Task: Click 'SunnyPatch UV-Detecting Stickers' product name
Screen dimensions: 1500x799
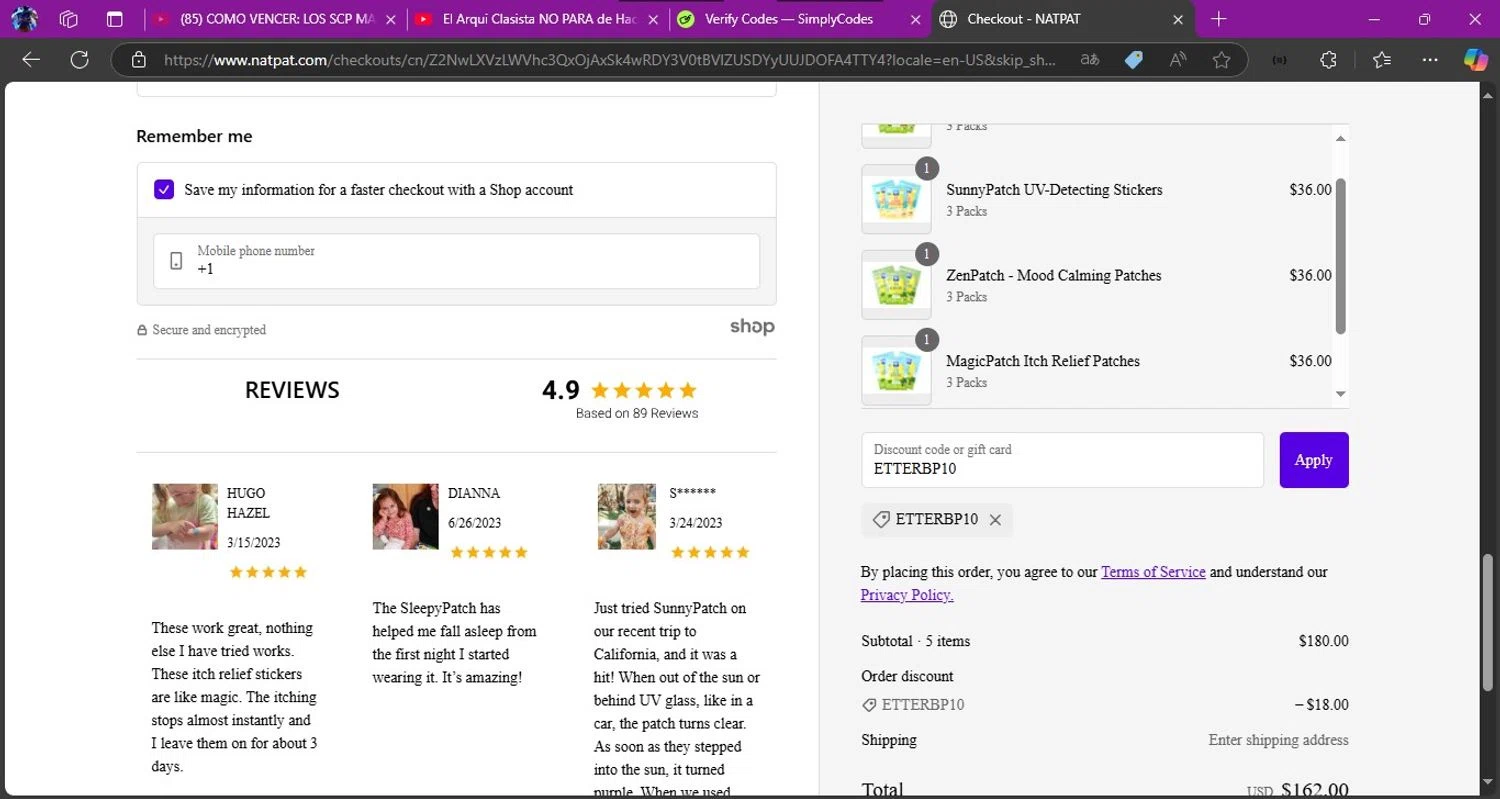Action: click(1054, 190)
